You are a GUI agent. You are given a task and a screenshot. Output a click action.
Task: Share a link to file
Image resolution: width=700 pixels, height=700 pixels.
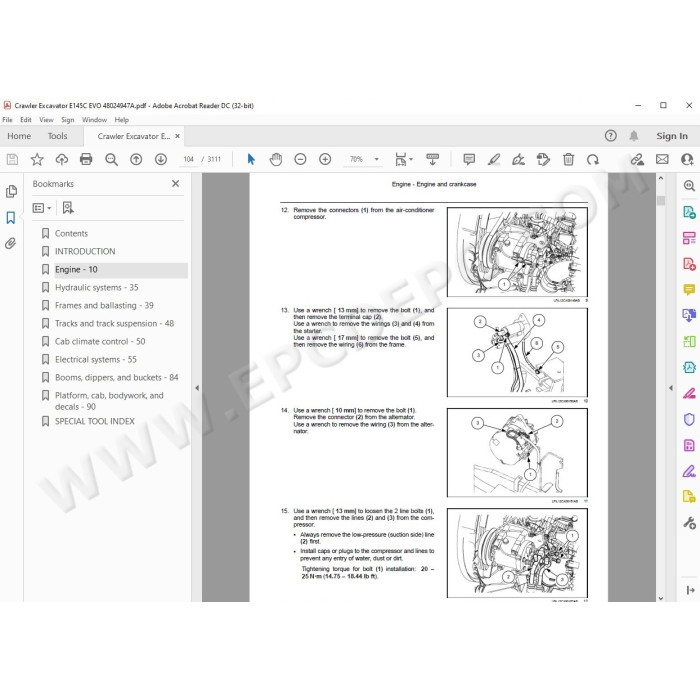tap(637, 159)
